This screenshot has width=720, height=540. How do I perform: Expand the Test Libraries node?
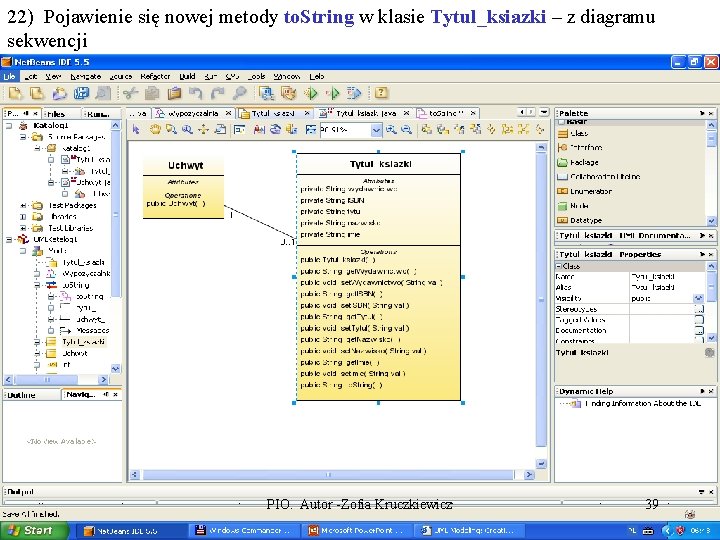pos(23,228)
